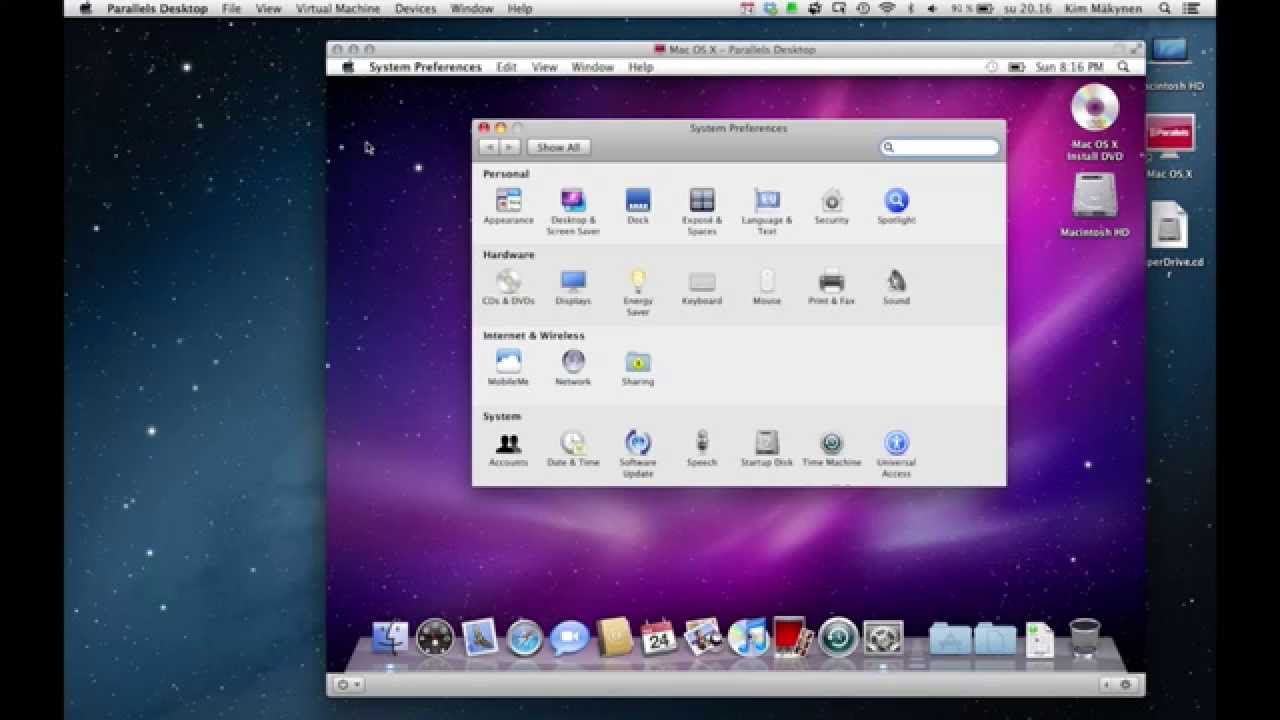Viewport: 1280px width, 720px height.
Task: Expand the gear dropdown in Parallels status bar
Action: point(349,685)
